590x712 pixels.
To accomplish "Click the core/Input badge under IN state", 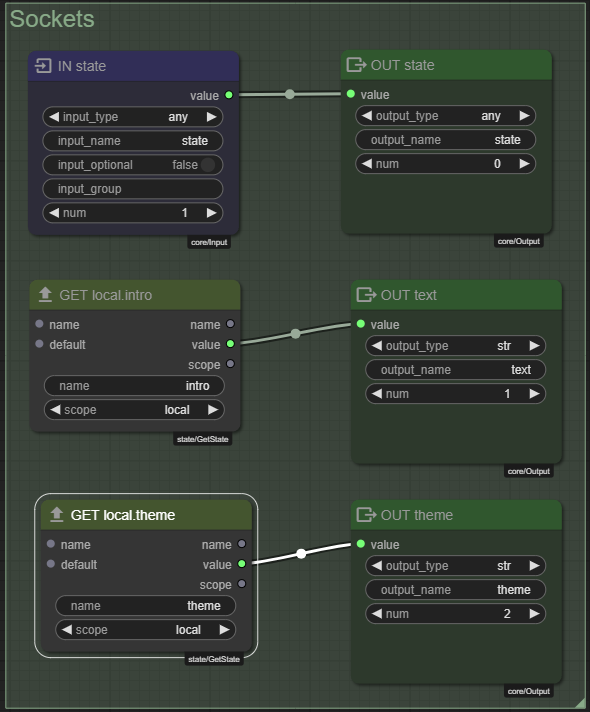I will point(209,242).
